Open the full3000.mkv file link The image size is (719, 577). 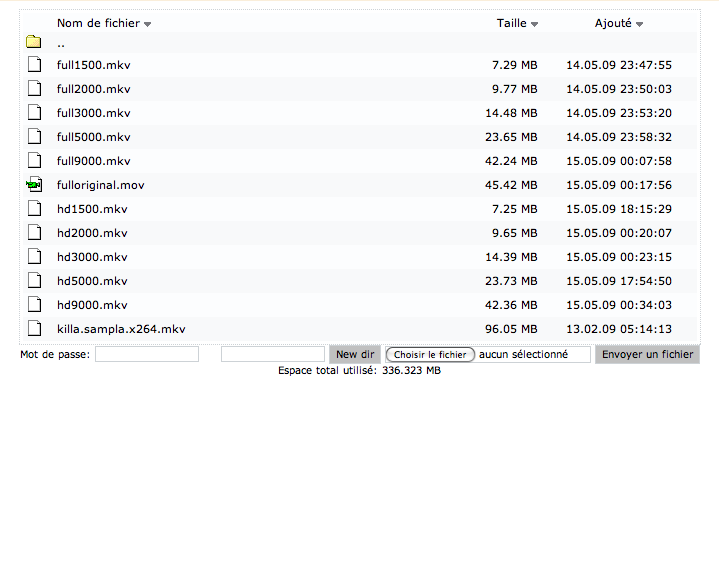point(94,113)
